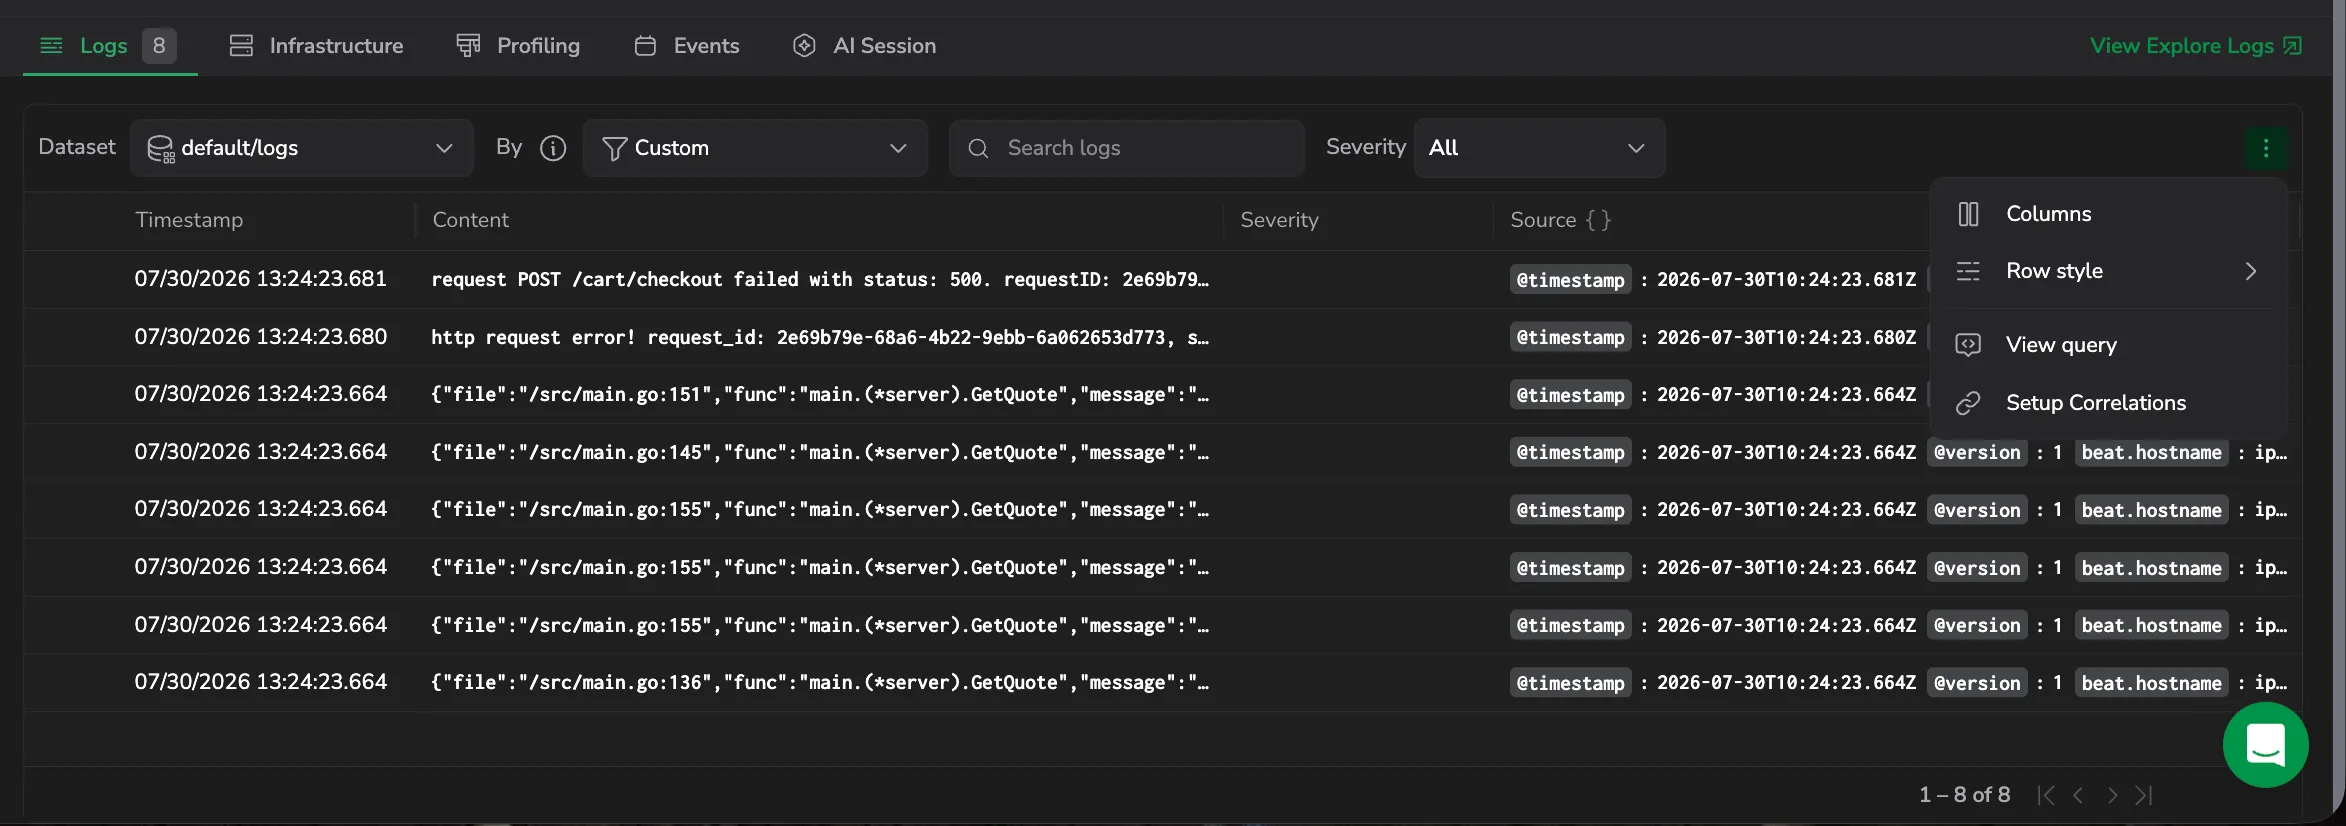Click the Logs list icon

[x=51, y=46]
